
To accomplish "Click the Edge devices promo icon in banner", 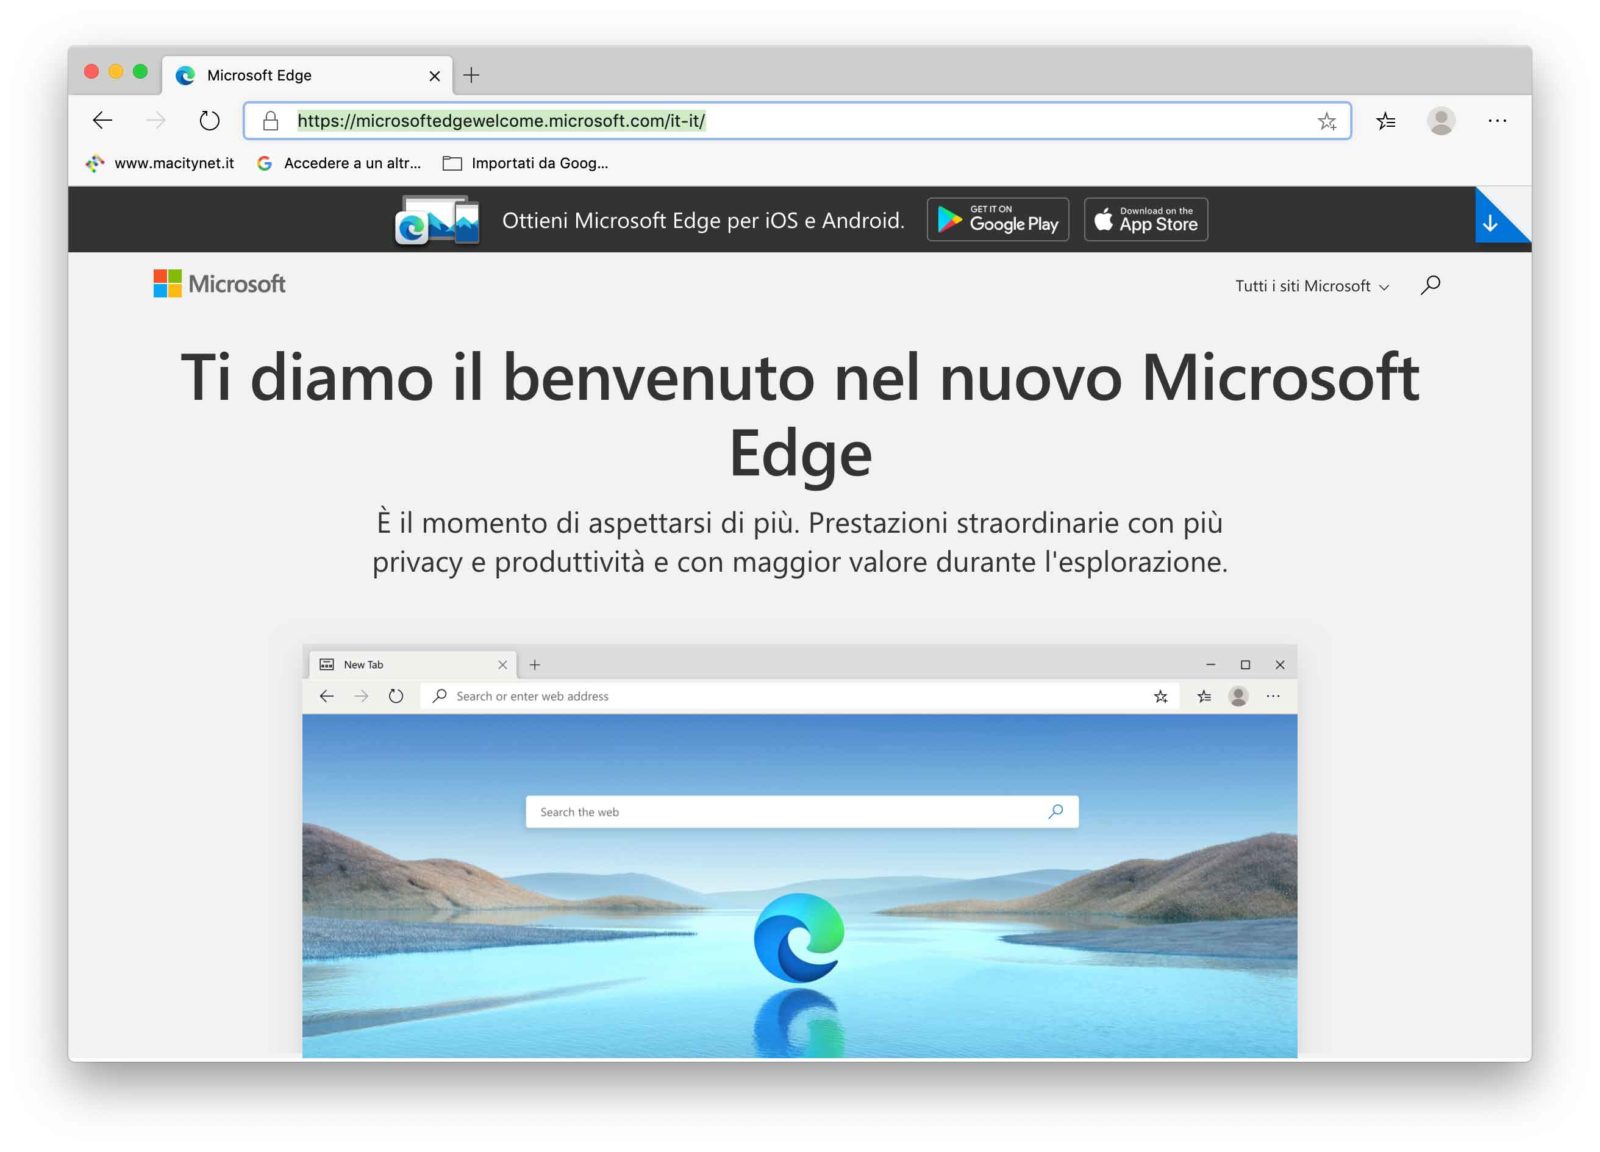I will (438, 221).
